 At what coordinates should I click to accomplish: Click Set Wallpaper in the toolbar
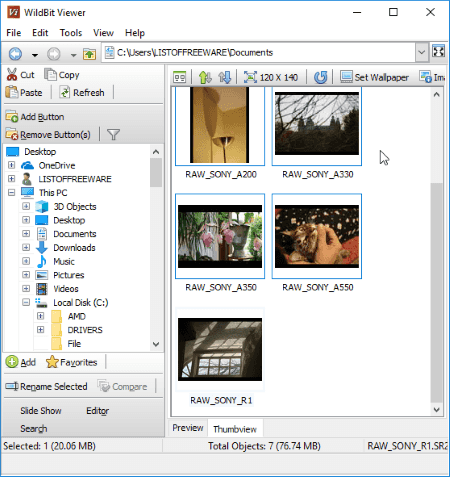[x=374, y=77]
